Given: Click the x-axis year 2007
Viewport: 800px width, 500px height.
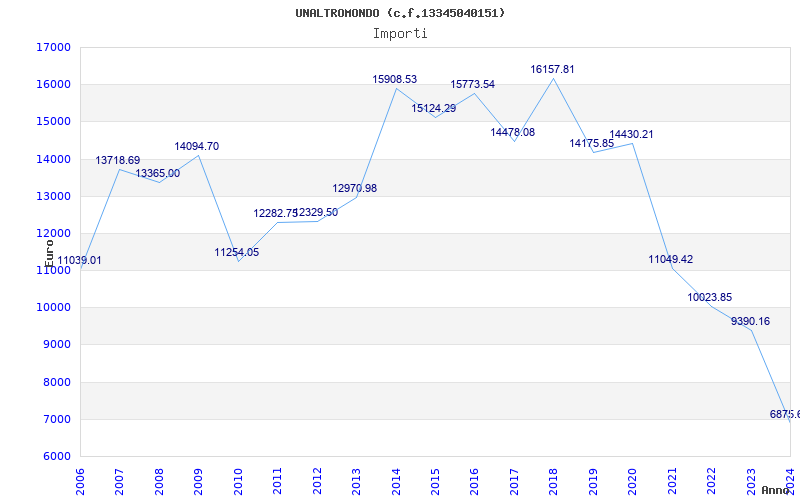Looking at the screenshot, I should click(119, 481).
